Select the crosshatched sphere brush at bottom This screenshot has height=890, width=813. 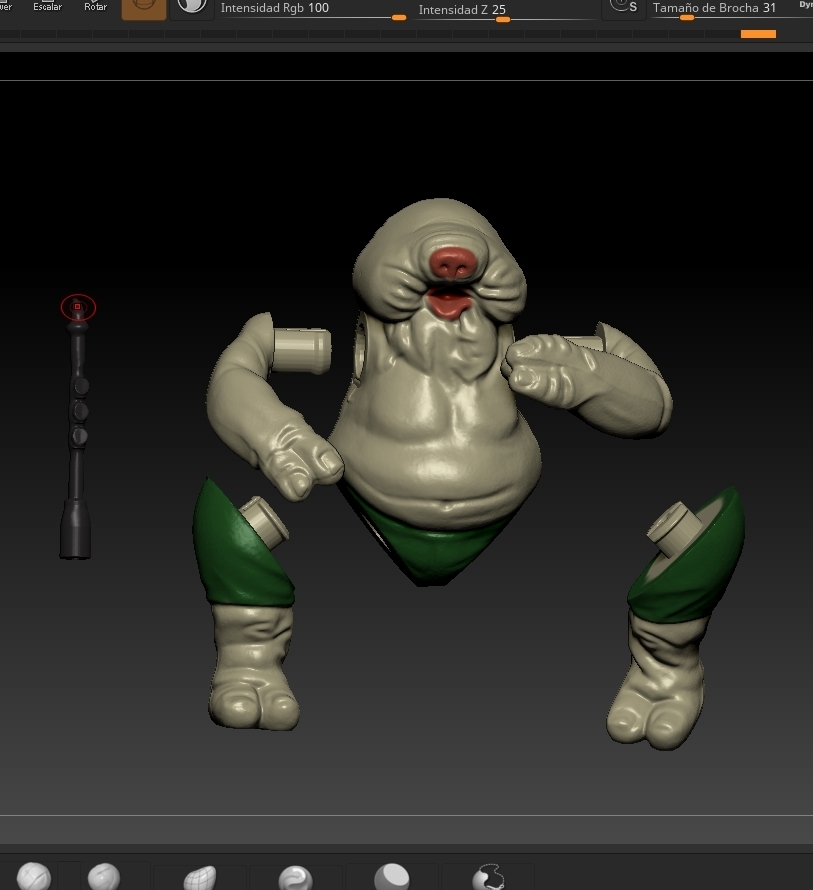click(34, 876)
